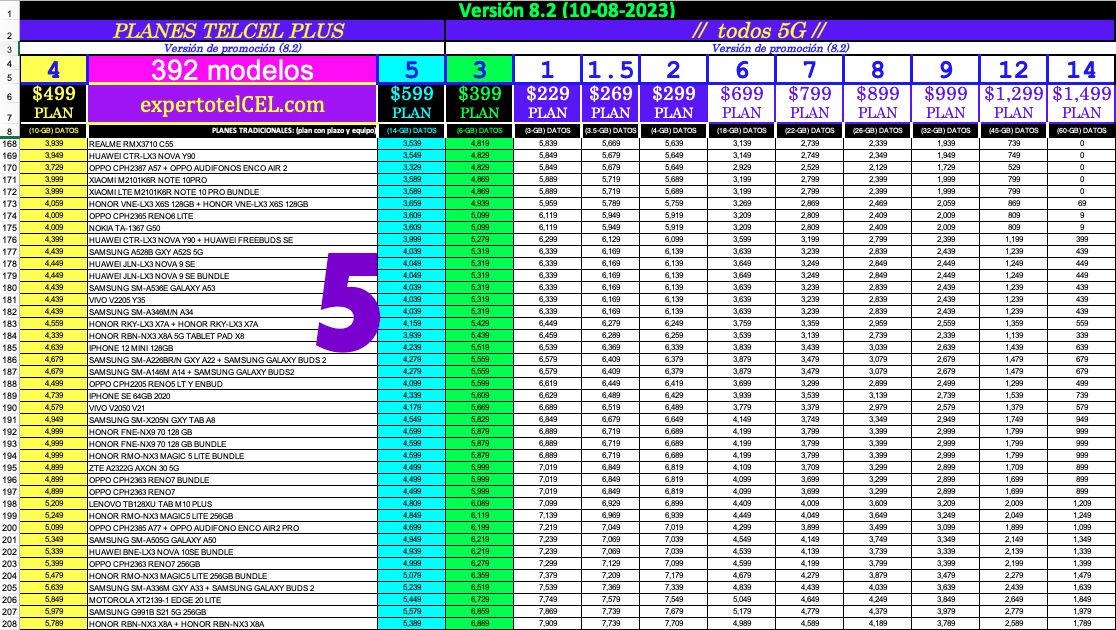Viewport: 1116px width, 630px height.
Task: Click 4,239 in the IPHONE 12 MINI row
Action: (411, 347)
